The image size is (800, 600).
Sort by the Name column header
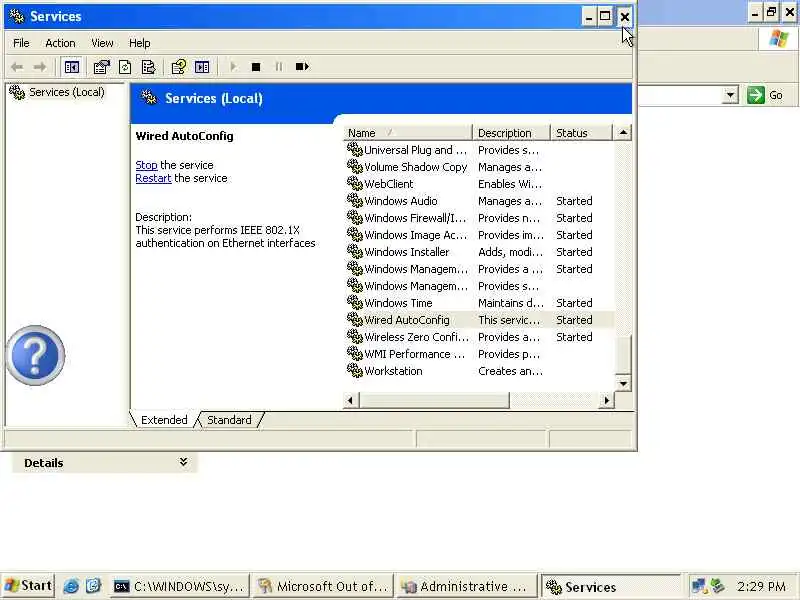(x=408, y=133)
